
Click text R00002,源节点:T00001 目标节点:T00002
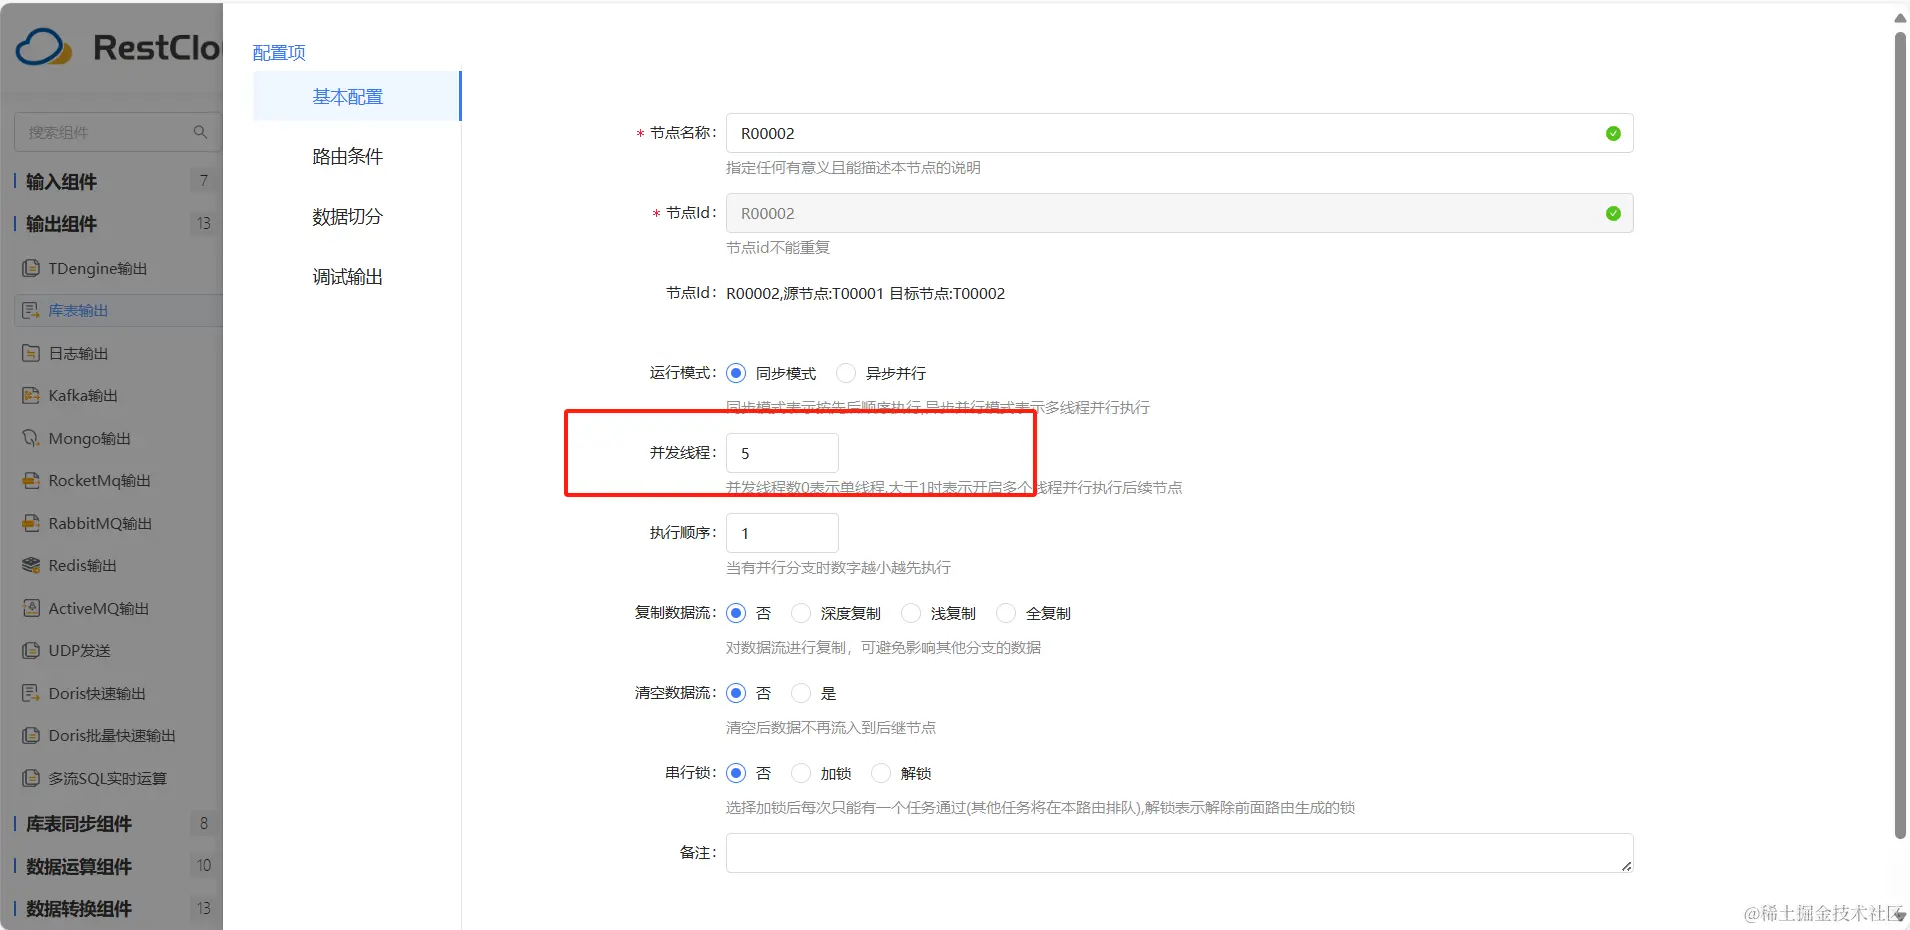(x=865, y=293)
